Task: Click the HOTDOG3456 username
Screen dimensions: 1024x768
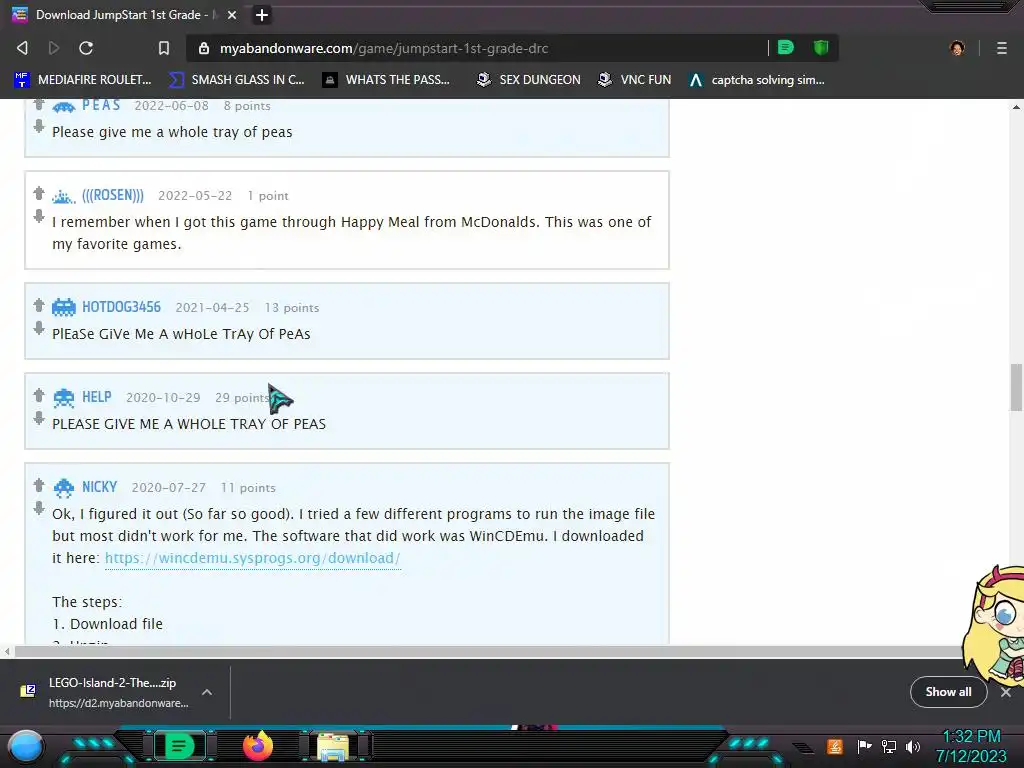Action: tap(121, 307)
